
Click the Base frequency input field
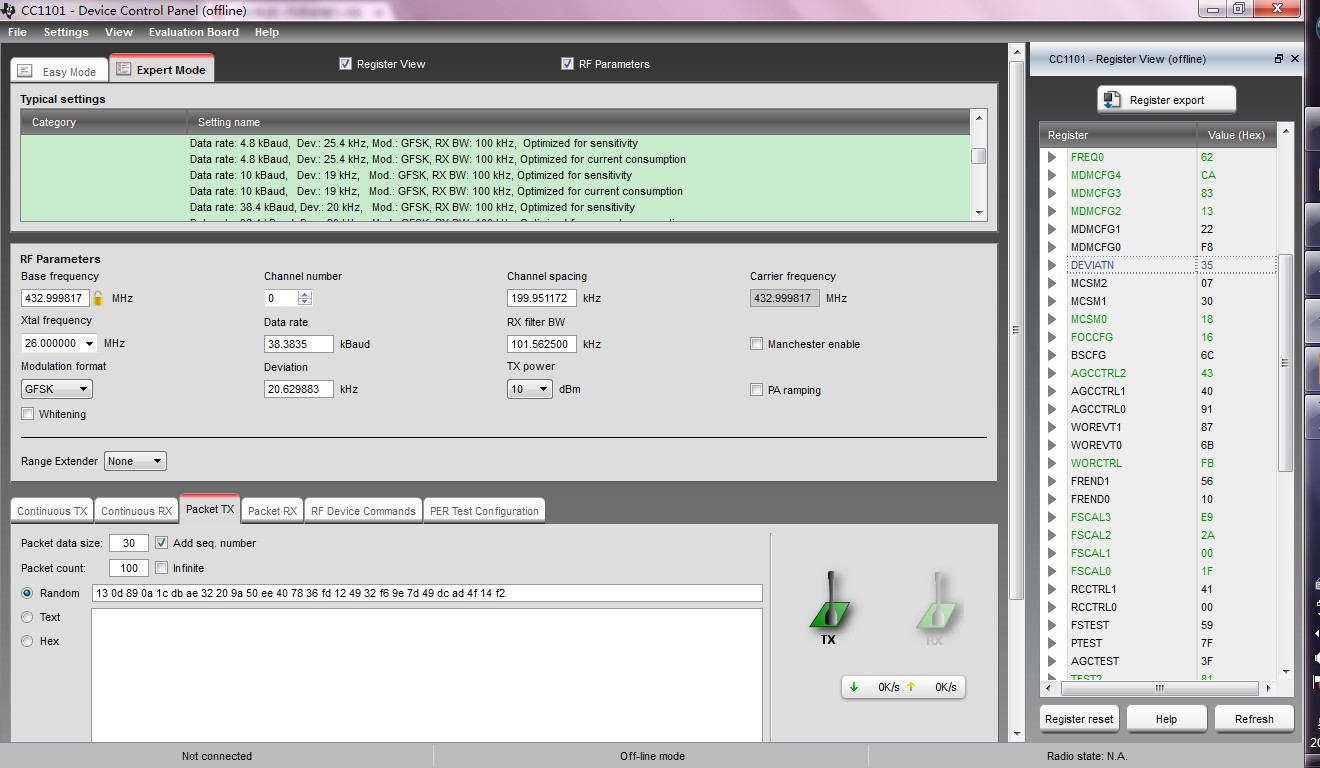point(55,298)
